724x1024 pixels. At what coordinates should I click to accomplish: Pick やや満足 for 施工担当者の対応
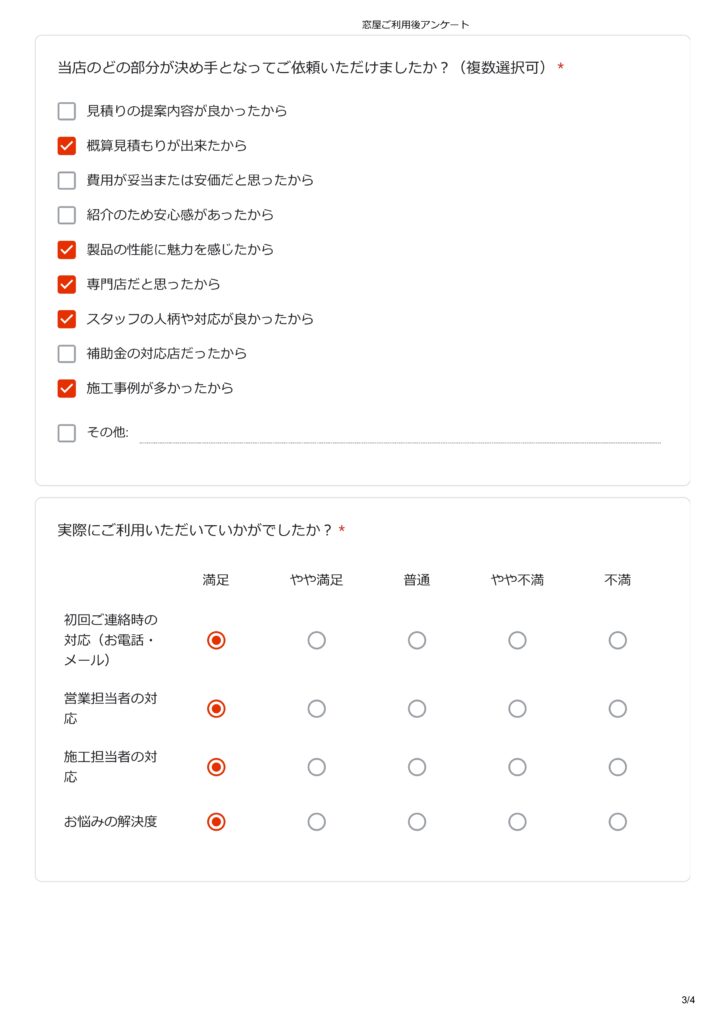pyautogui.click(x=316, y=767)
